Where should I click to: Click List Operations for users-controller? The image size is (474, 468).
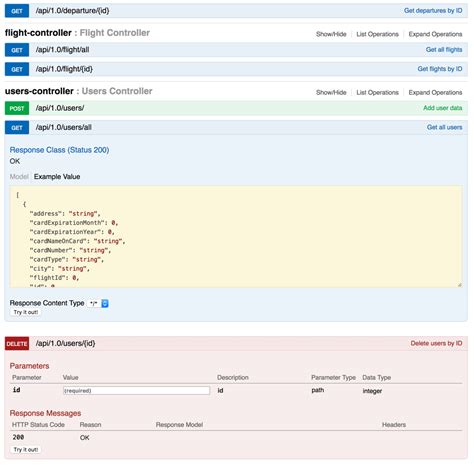[x=377, y=92]
